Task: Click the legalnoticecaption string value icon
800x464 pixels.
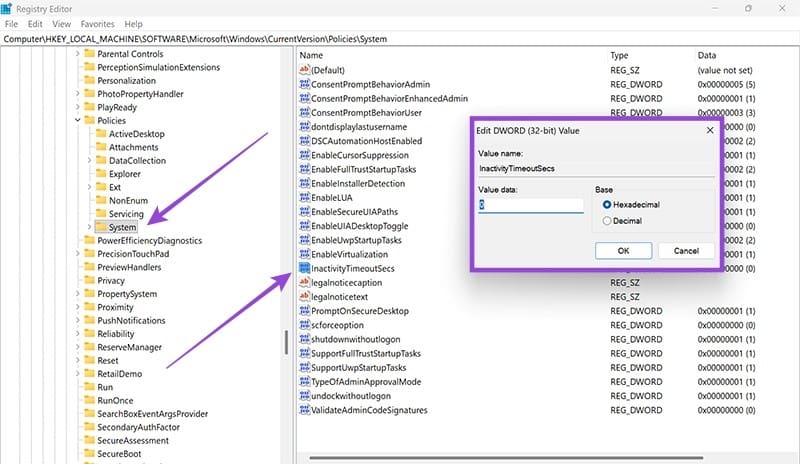Action: pos(304,283)
